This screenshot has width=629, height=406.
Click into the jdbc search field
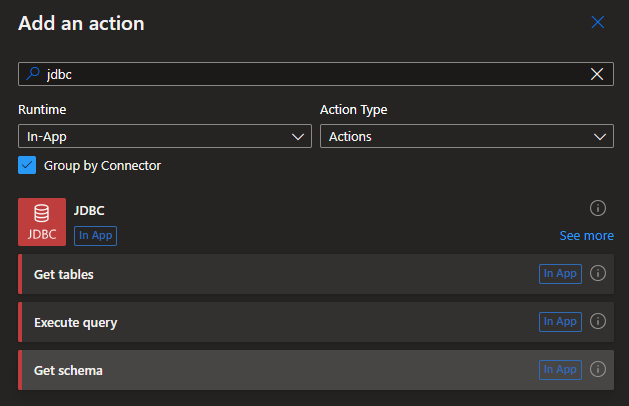[x=300, y=74]
